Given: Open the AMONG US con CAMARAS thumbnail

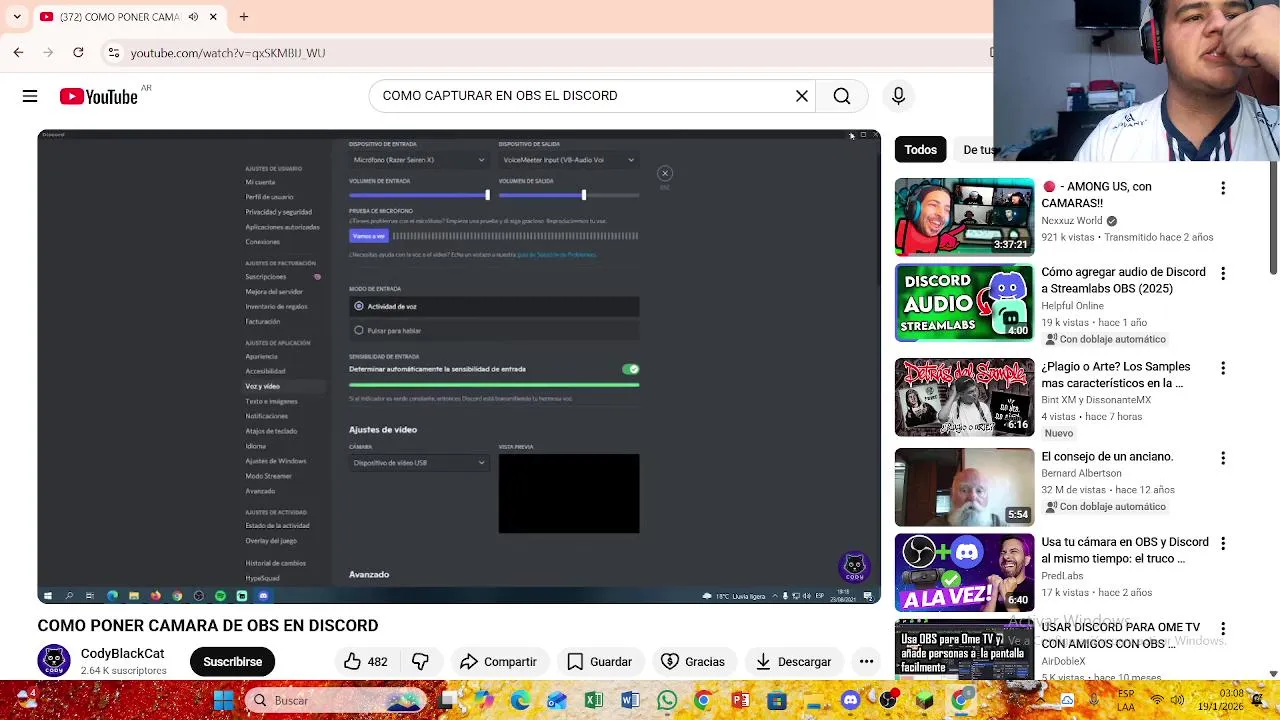Looking at the screenshot, I should (964, 217).
